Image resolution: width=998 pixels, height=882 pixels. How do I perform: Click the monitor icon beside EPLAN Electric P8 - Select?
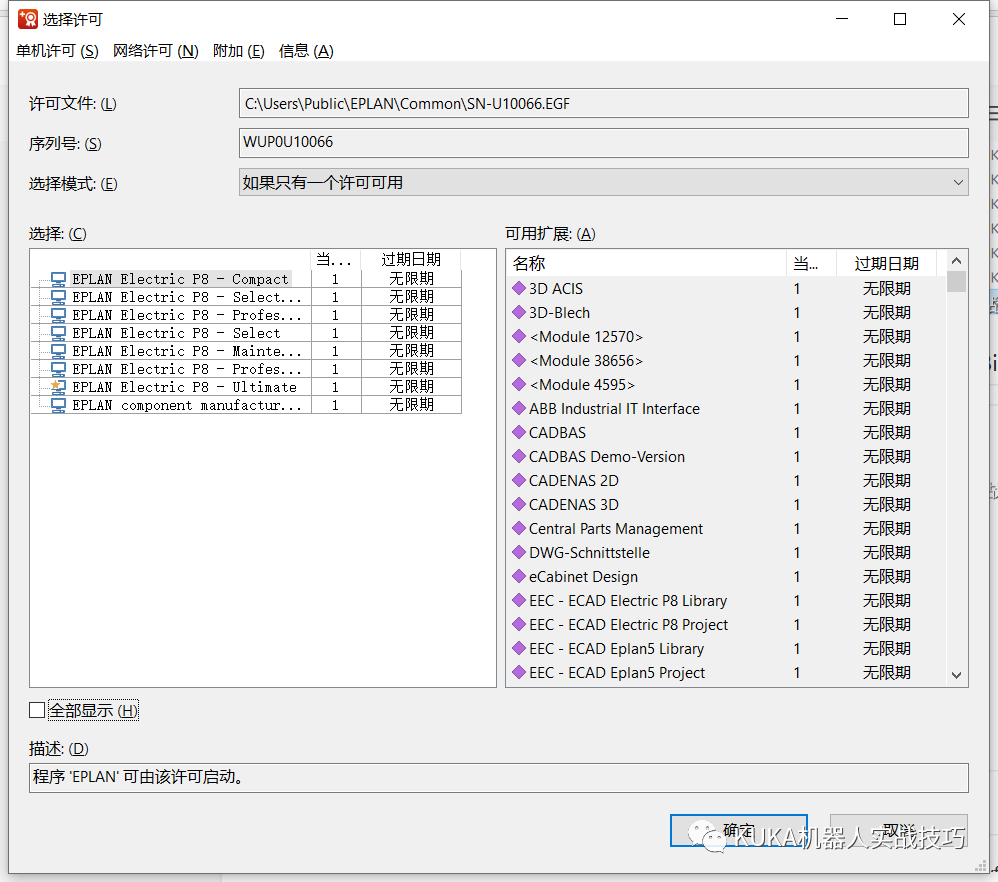point(58,333)
